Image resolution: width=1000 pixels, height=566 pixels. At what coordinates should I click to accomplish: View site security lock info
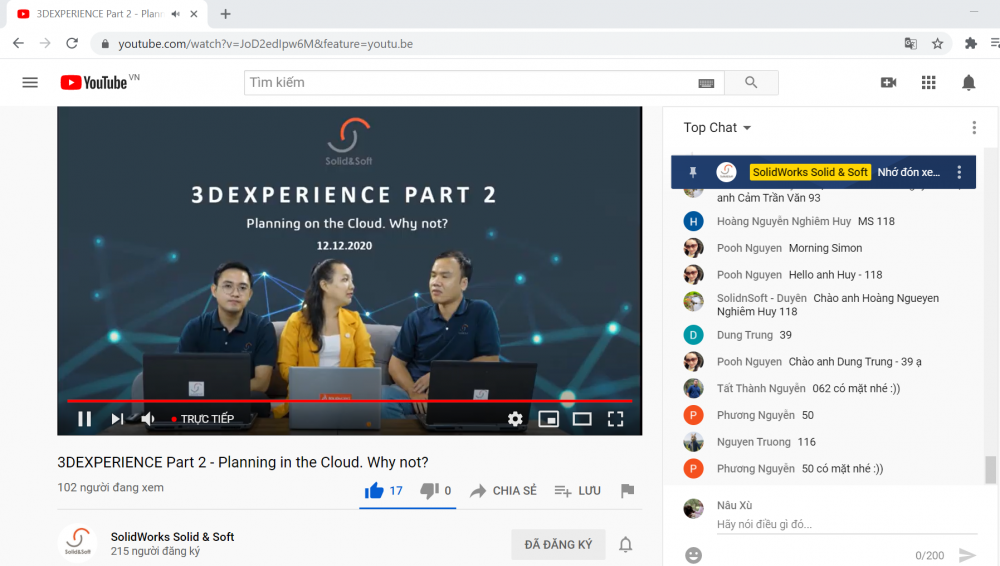[105, 44]
